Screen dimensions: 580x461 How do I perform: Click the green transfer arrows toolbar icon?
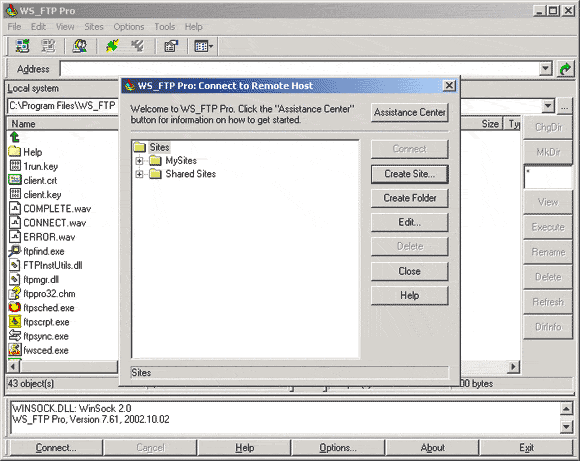(112, 46)
